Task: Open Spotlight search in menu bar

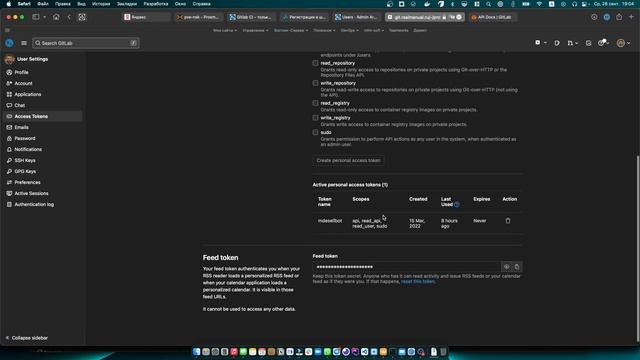Action: 488,4
